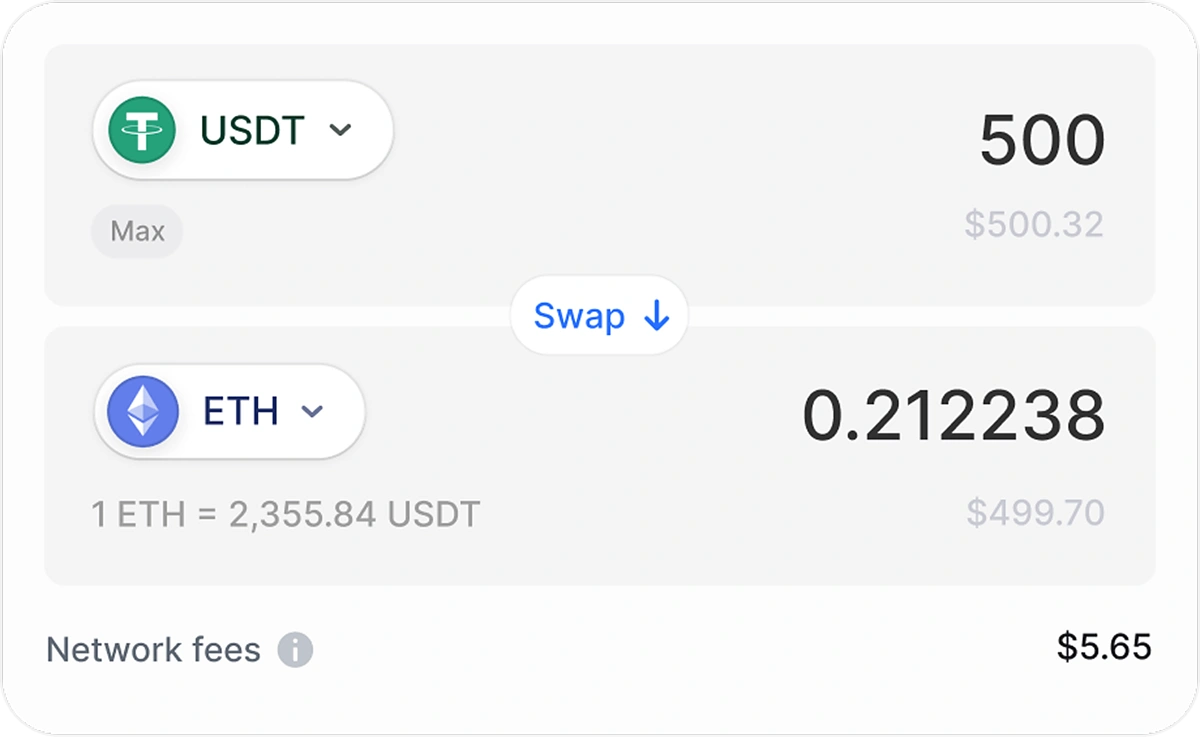Select the USDT token badge
Image resolution: width=1200 pixels, height=737 pixels.
coord(242,130)
